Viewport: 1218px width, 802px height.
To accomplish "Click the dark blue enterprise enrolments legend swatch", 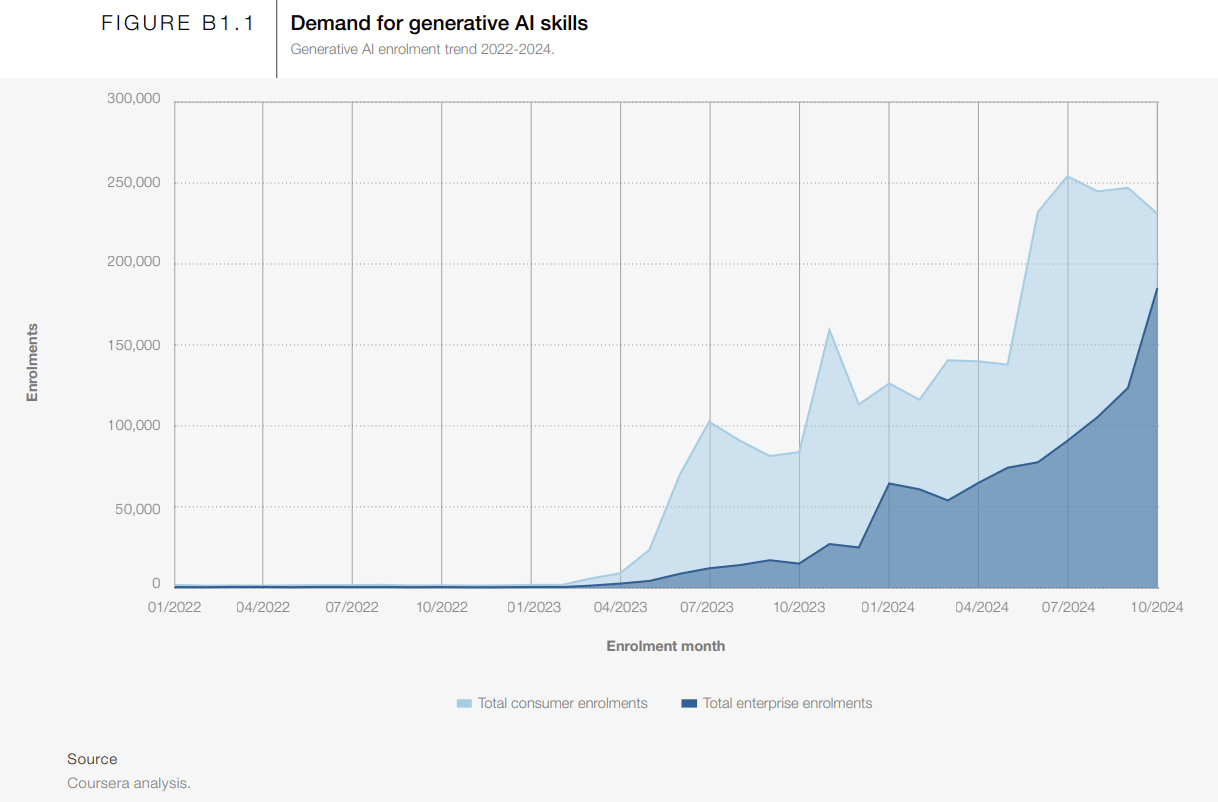I will click(x=689, y=704).
